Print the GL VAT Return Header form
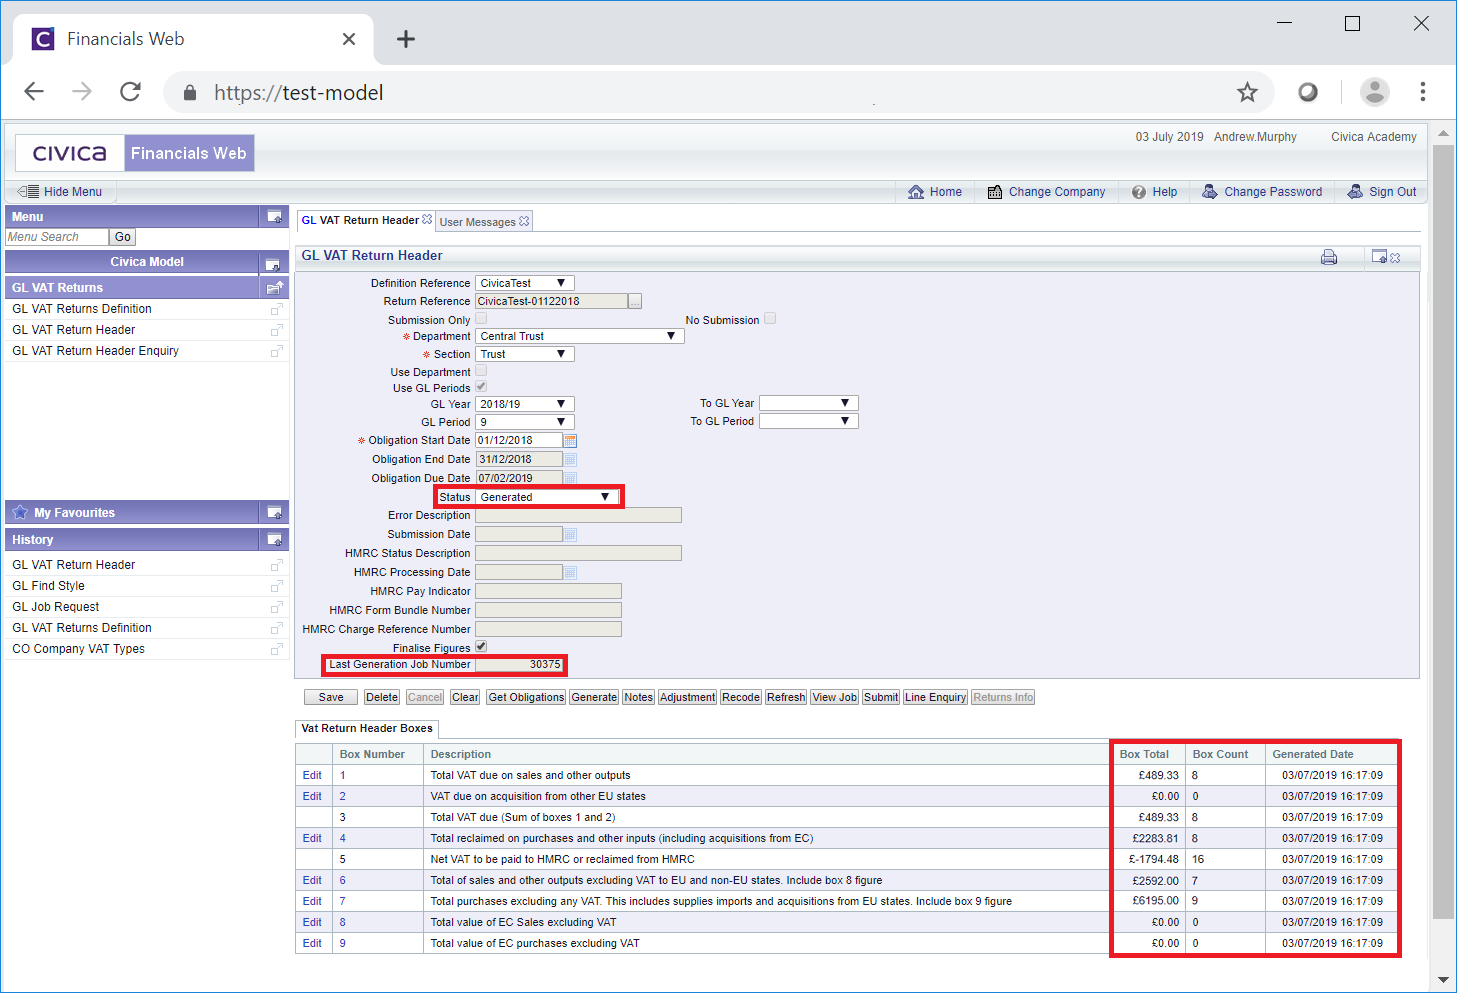The width and height of the screenshot is (1457, 993). click(1329, 257)
